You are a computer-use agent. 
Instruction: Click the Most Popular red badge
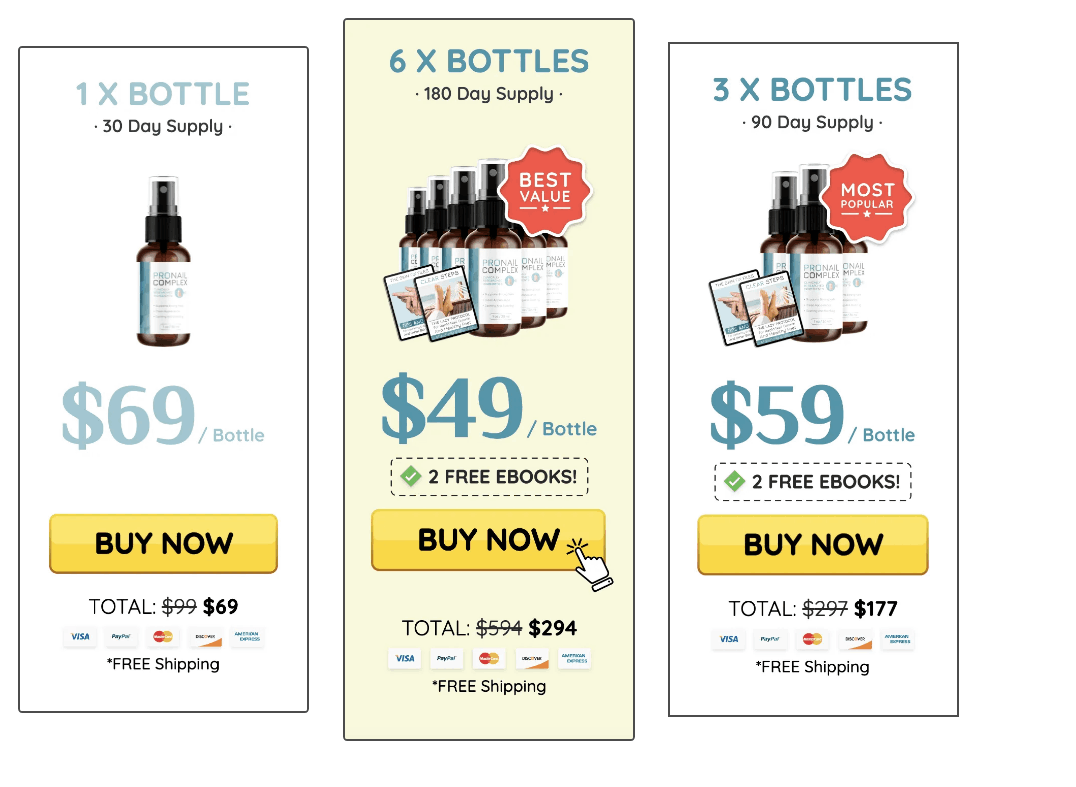pos(867,198)
